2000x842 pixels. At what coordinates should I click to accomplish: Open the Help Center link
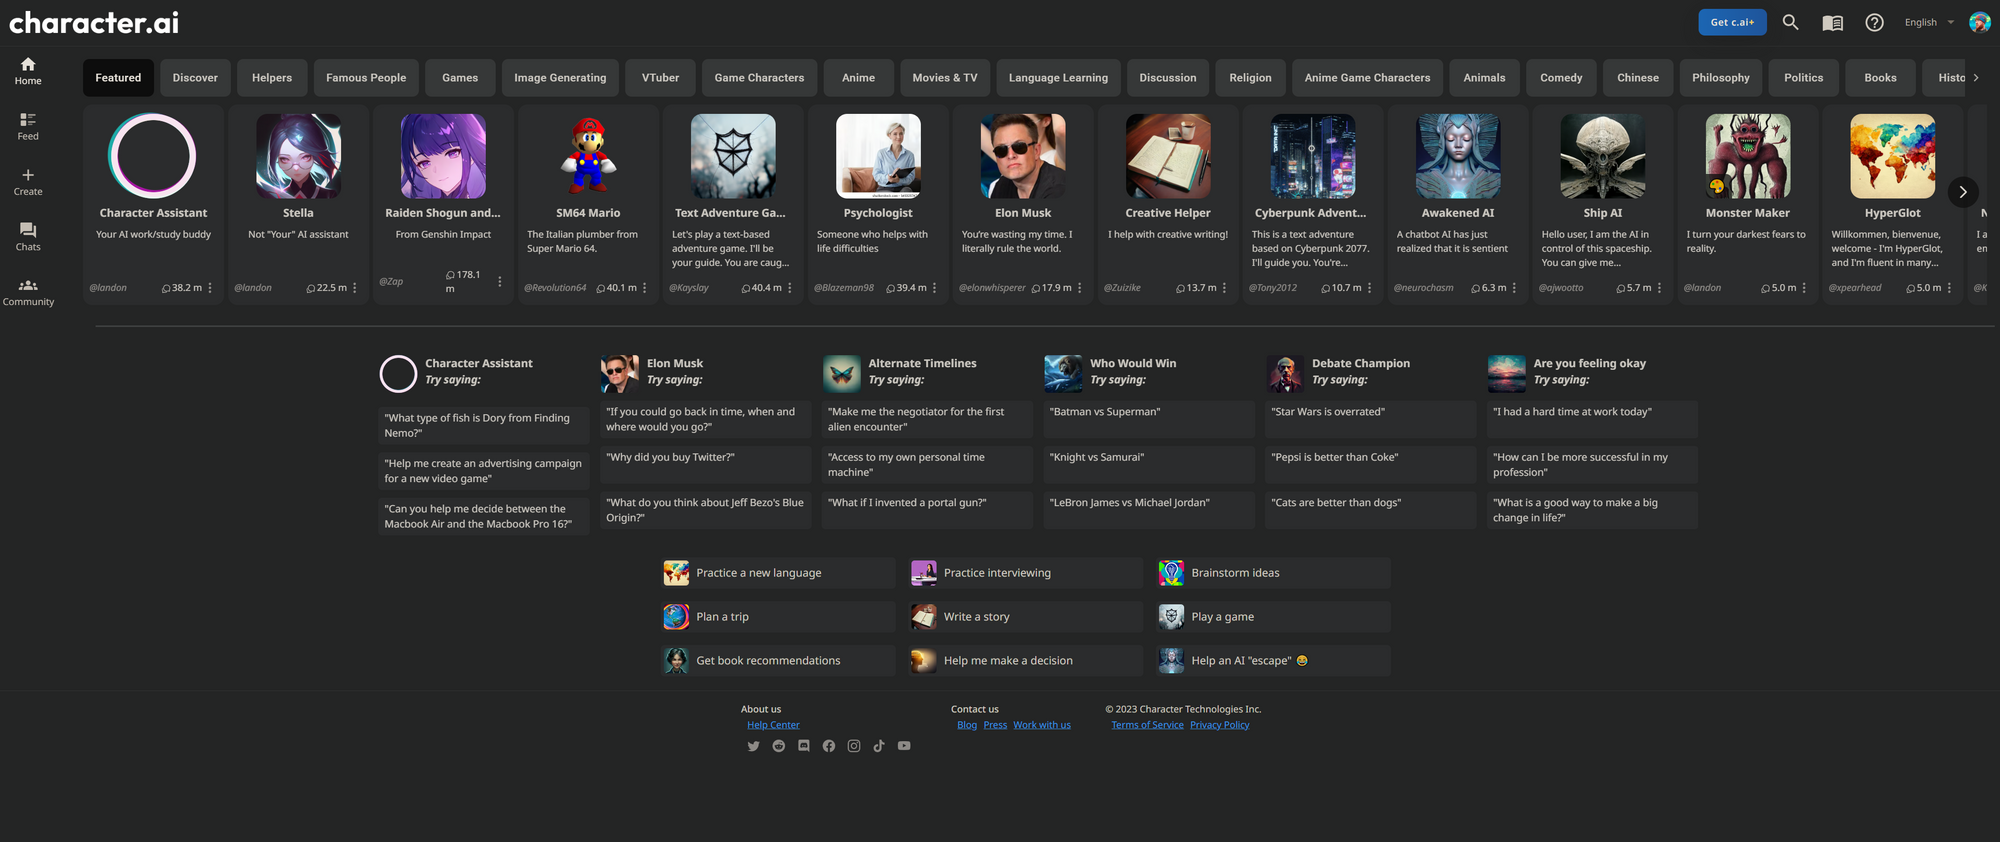click(x=773, y=725)
